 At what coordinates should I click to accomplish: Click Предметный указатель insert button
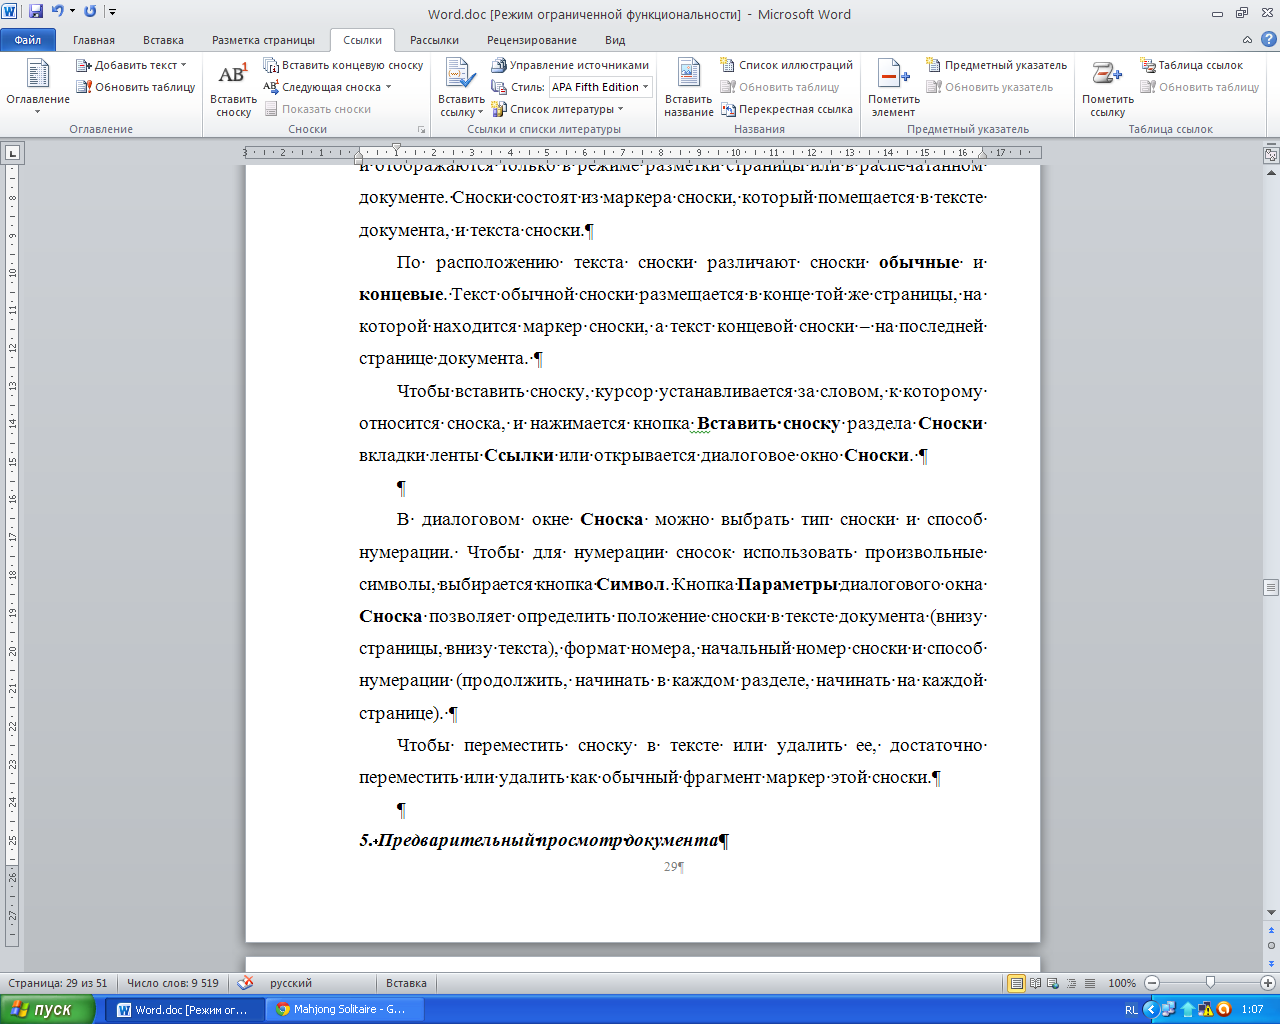(997, 65)
